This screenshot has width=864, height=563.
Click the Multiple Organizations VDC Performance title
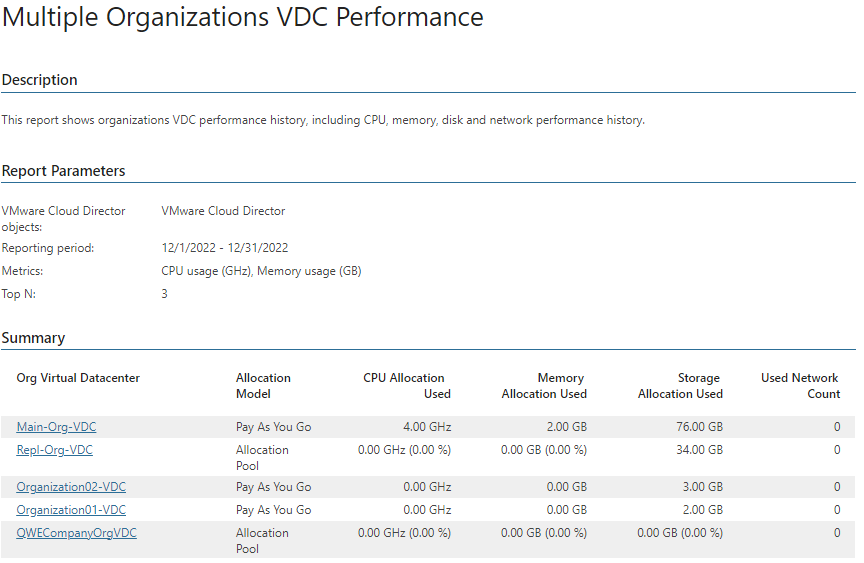[242, 17]
